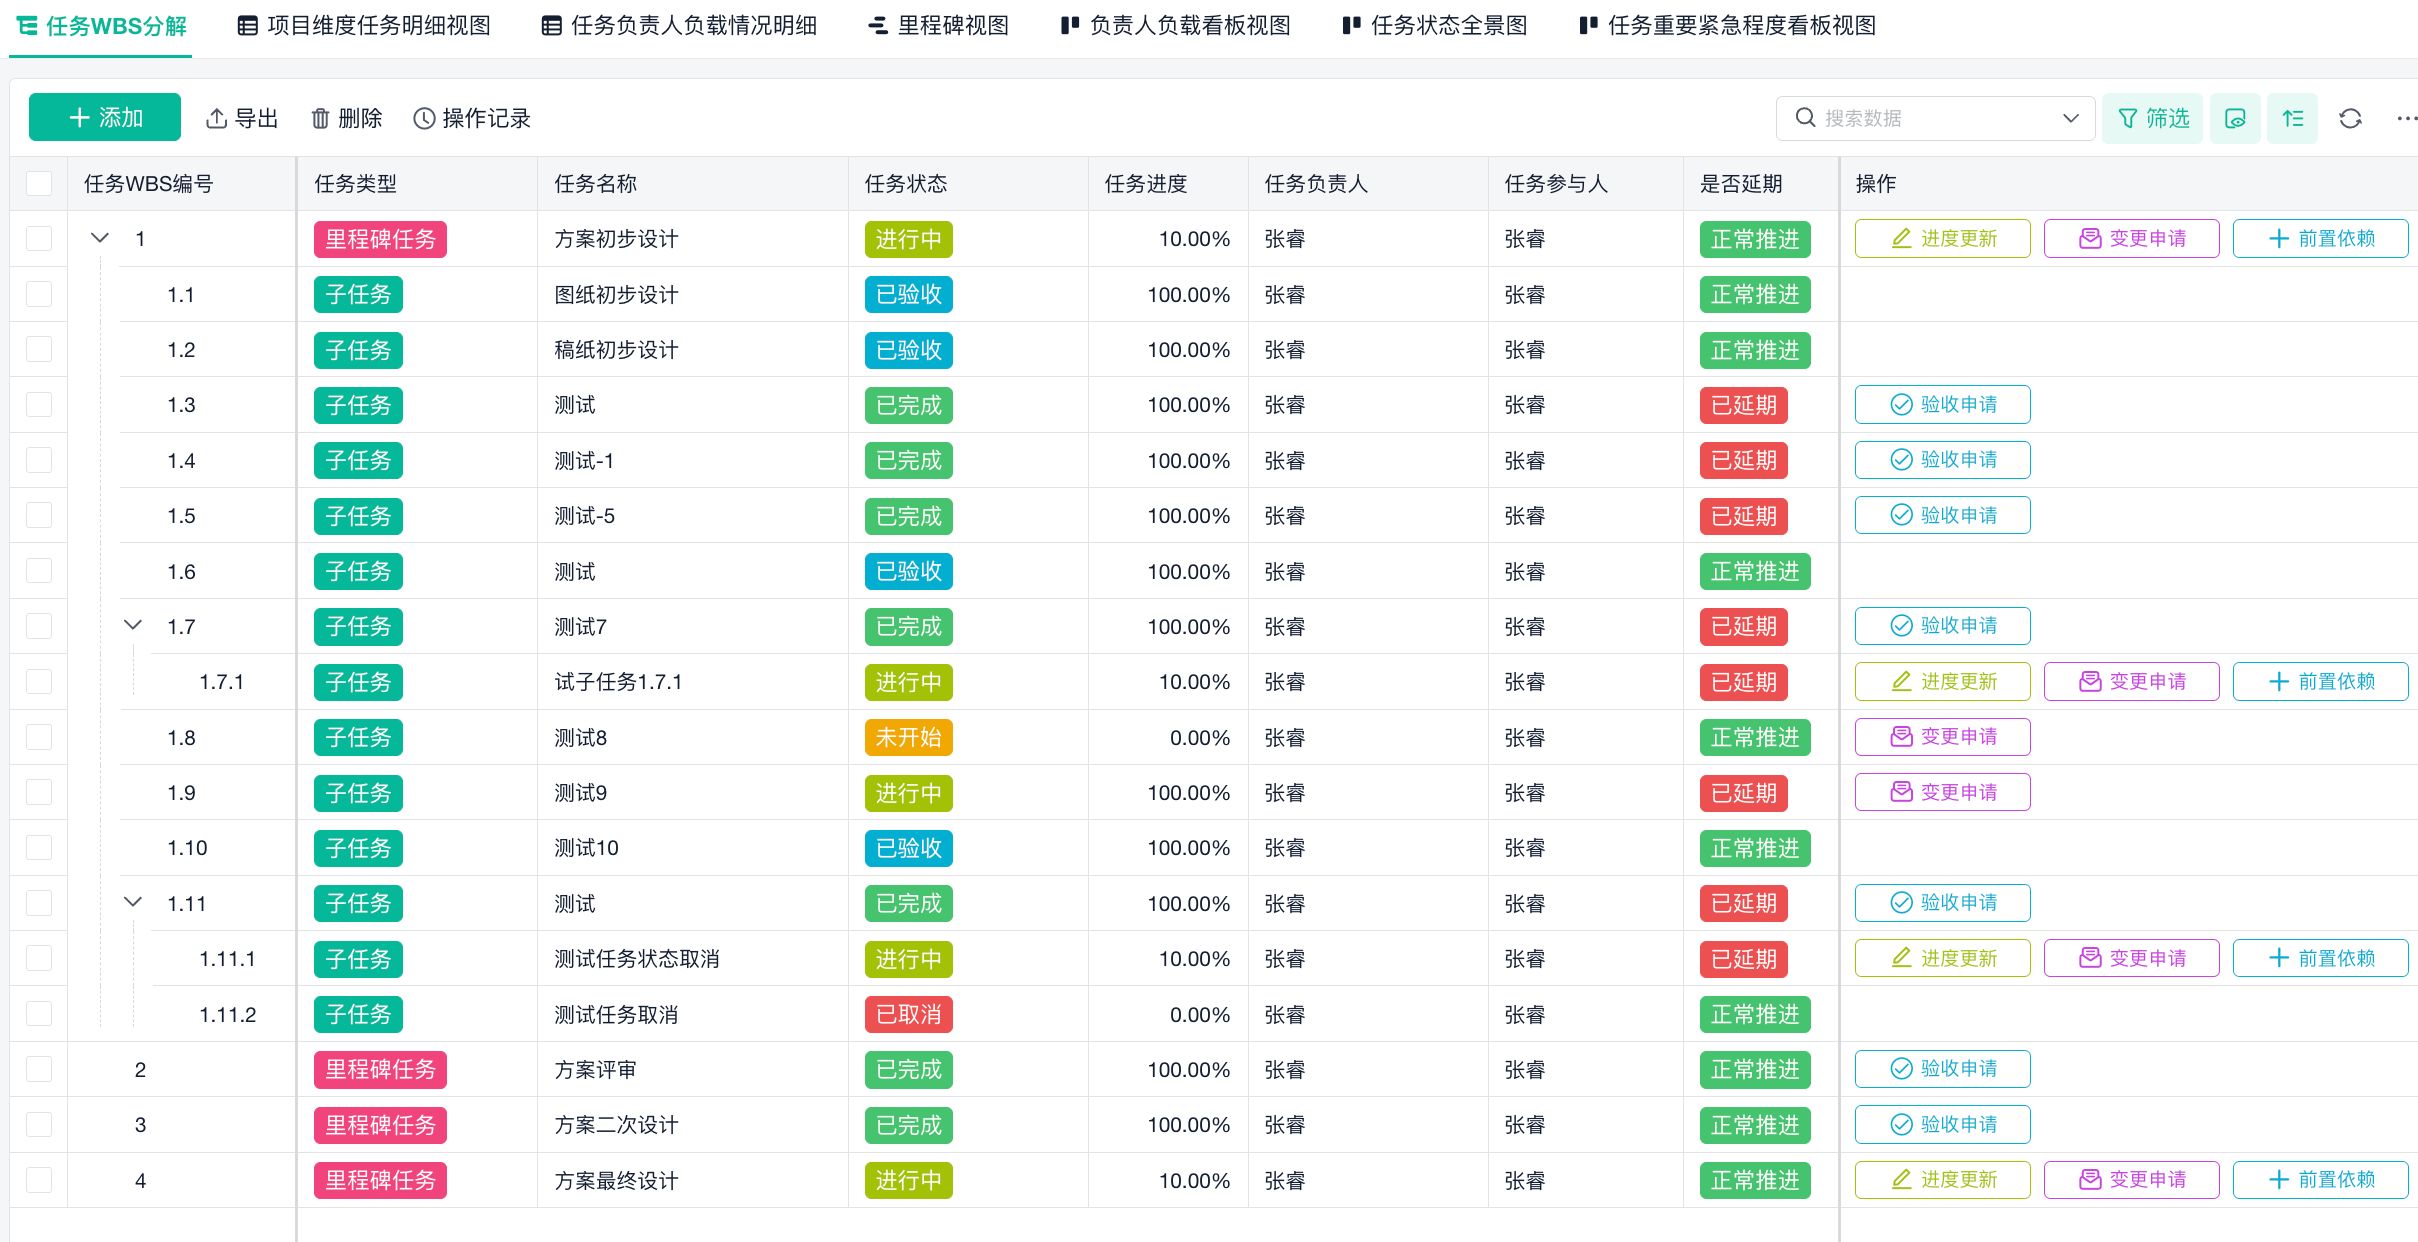Open 任务状态全景图 tab

[x=1435, y=26]
